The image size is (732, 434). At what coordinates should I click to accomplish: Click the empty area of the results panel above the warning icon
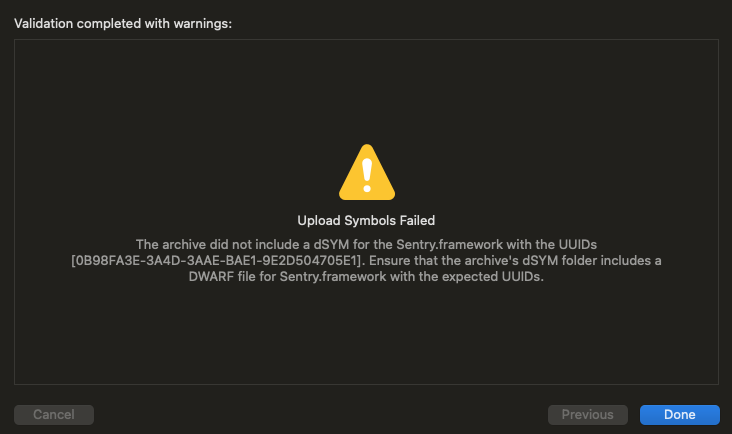coord(366,89)
